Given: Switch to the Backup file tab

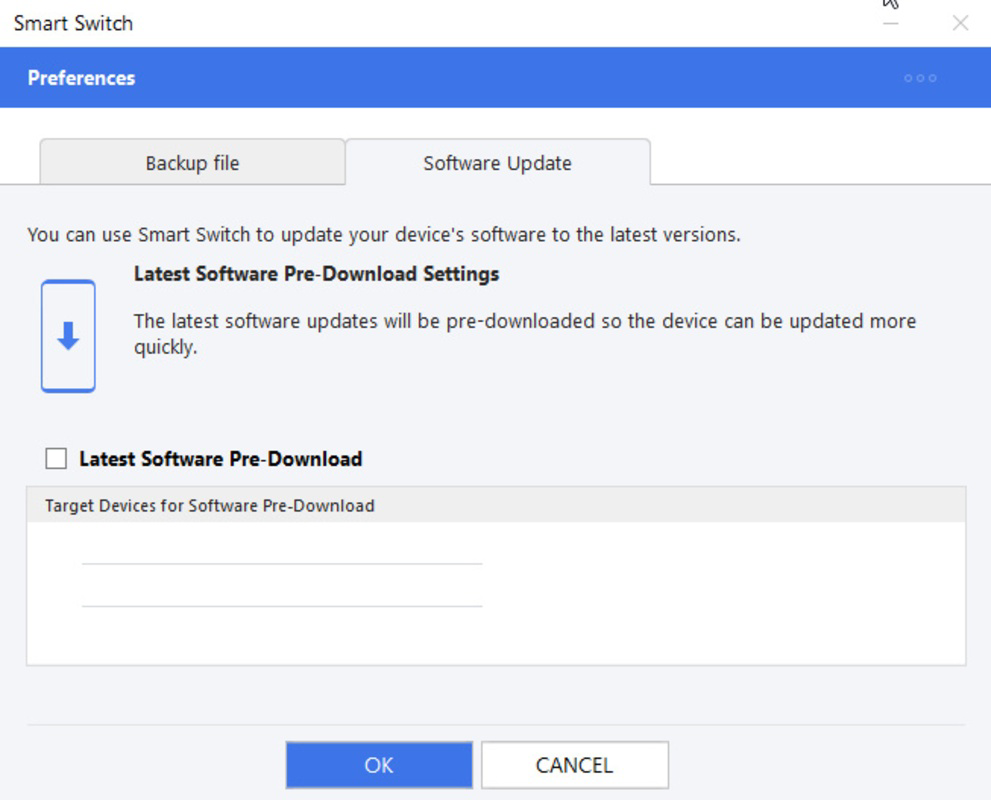Looking at the screenshot, I should click(x=193, y=163).
